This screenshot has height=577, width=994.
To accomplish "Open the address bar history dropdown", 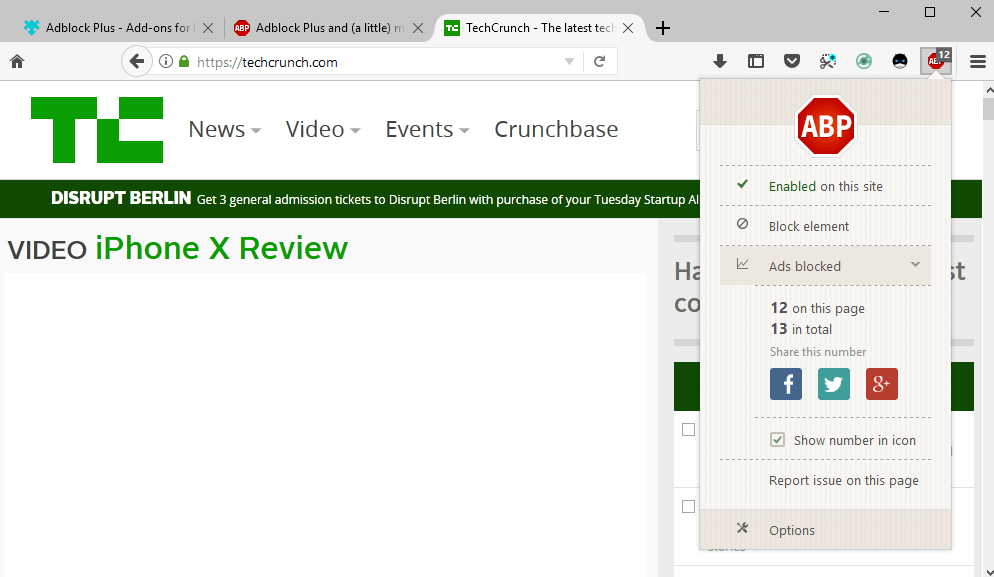I will (x=569, y=62).
